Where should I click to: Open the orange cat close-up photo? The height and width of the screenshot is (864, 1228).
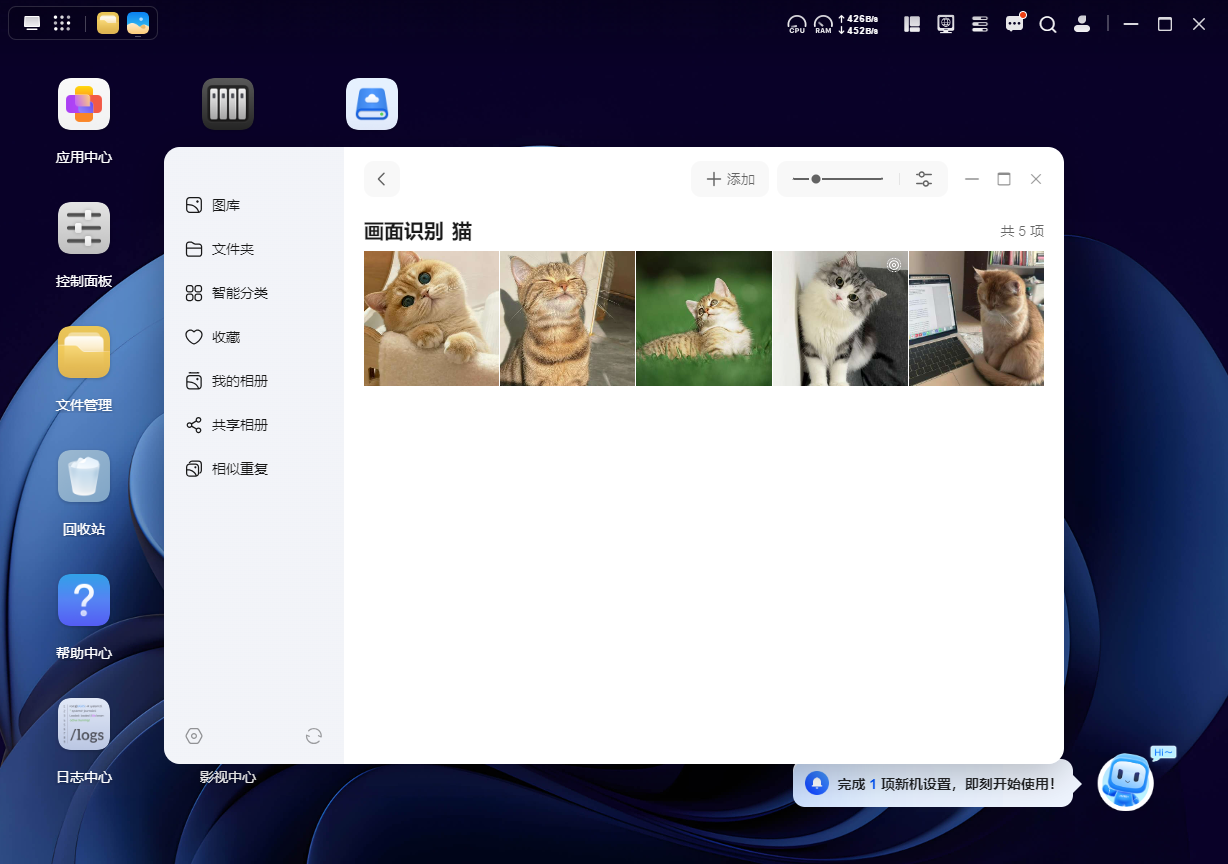[431, 318]
